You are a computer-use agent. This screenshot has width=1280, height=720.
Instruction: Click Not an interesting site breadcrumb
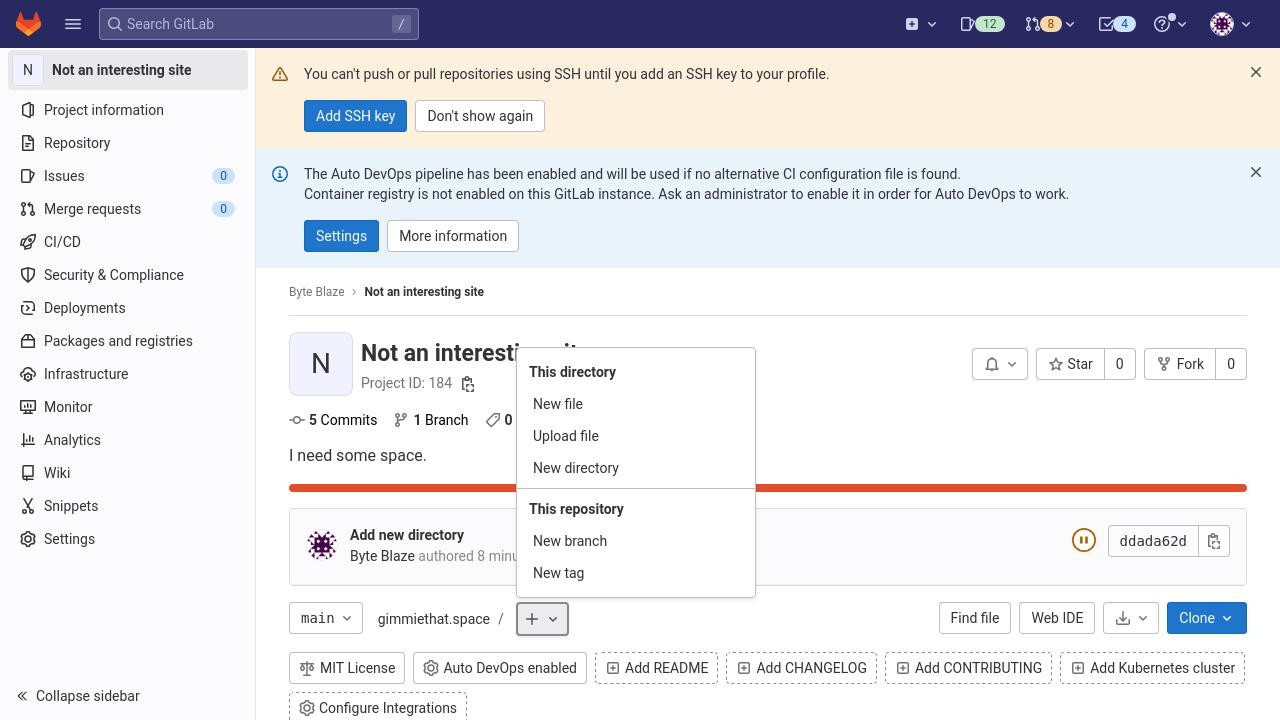pyautogui.click(x=424, y=292)
